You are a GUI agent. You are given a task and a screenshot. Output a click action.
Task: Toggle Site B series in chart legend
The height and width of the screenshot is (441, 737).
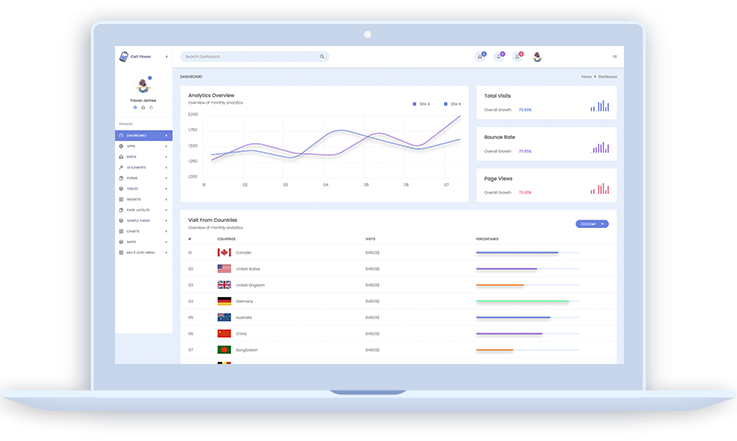(450, 103)
